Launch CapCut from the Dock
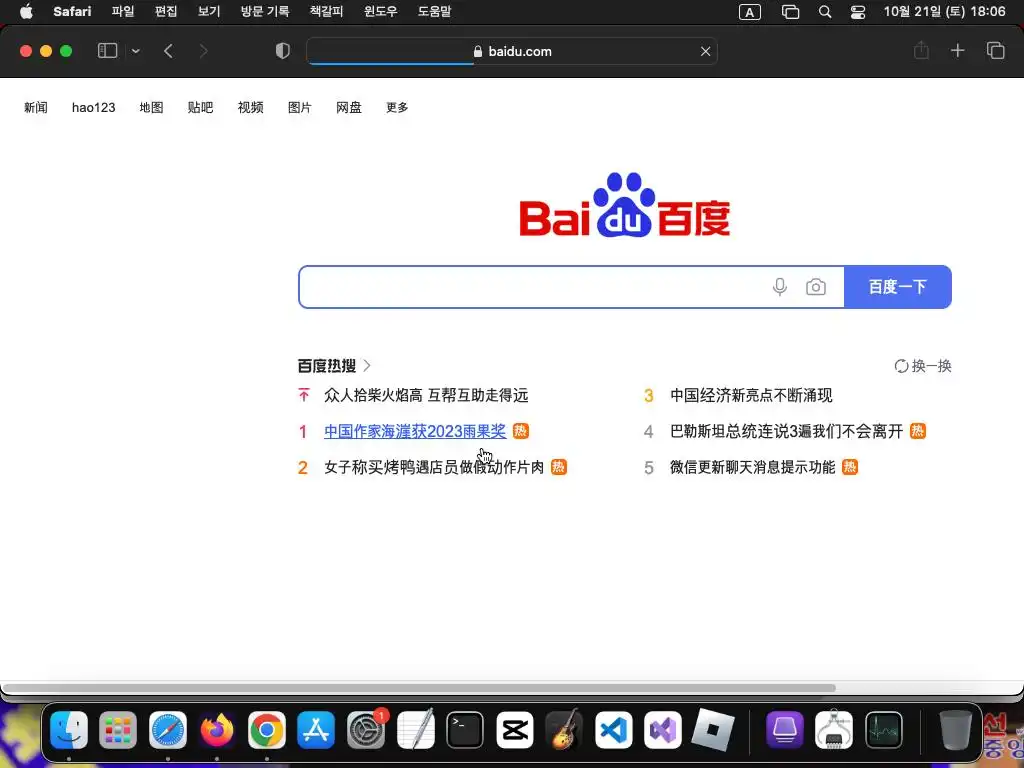The width and height of the screenshot is (1024, 768). tap(515, 729)
